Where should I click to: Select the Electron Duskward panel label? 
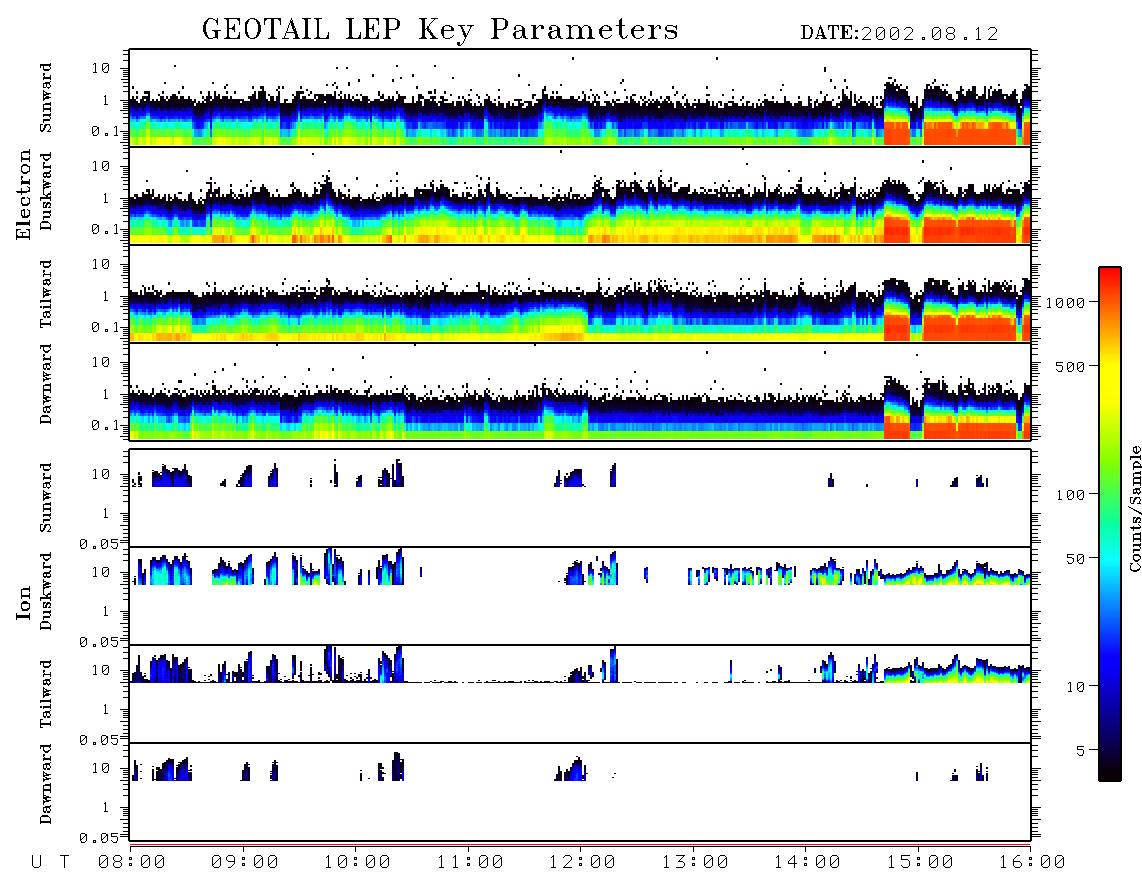[46, 191]
